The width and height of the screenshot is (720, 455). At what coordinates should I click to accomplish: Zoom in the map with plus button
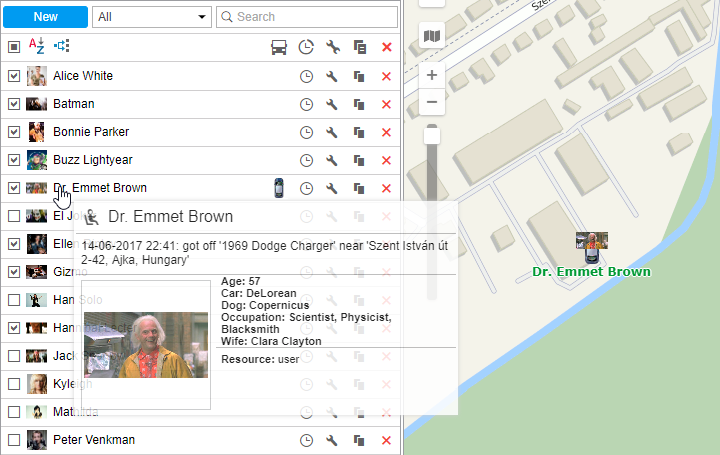432,75
